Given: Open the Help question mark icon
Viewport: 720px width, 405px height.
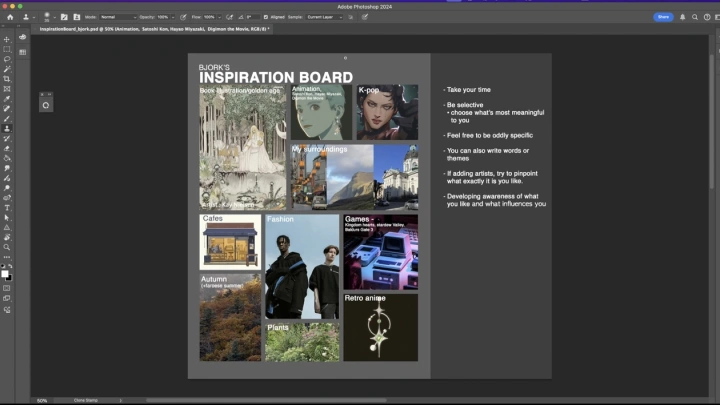Looking at the screenshot, I should [707, 17].
